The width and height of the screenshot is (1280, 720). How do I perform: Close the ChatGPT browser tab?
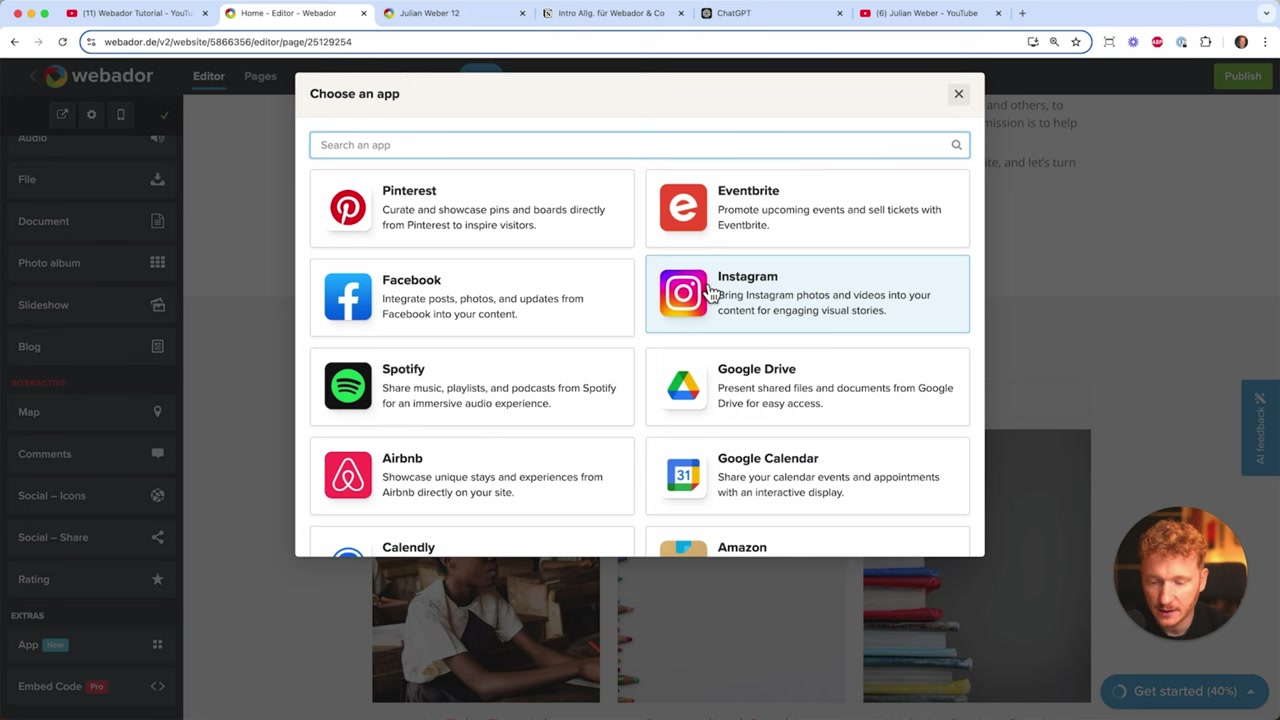pyautogui.click(x=841, y=13)
